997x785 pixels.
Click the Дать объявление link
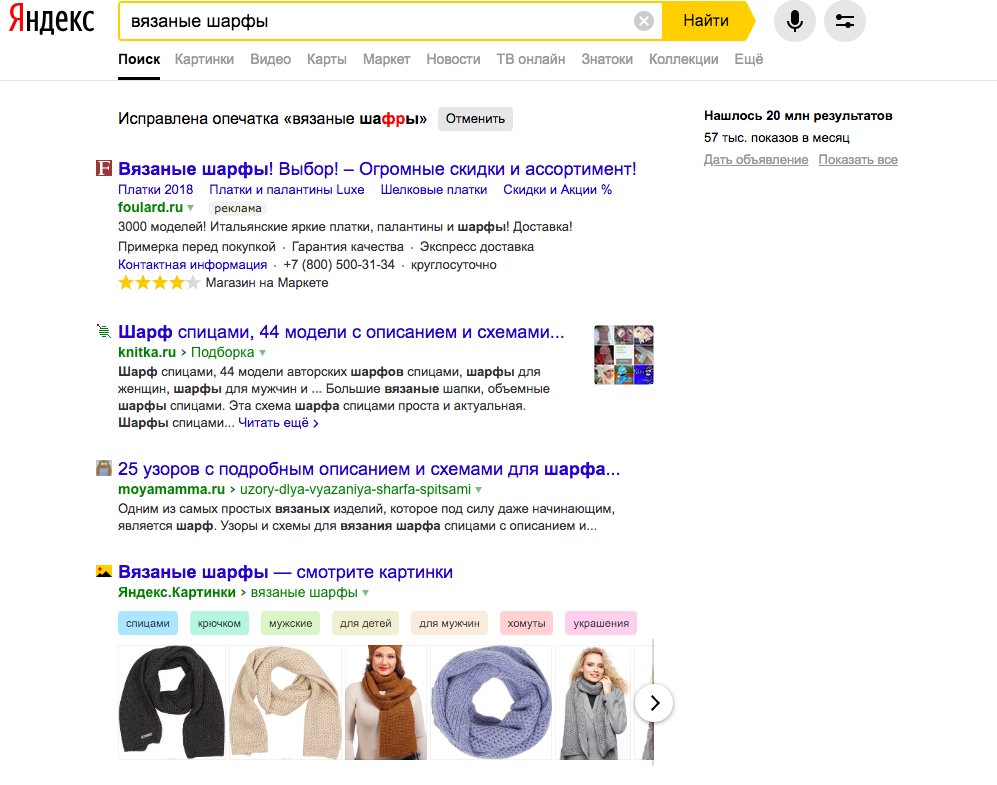(756, 160)
